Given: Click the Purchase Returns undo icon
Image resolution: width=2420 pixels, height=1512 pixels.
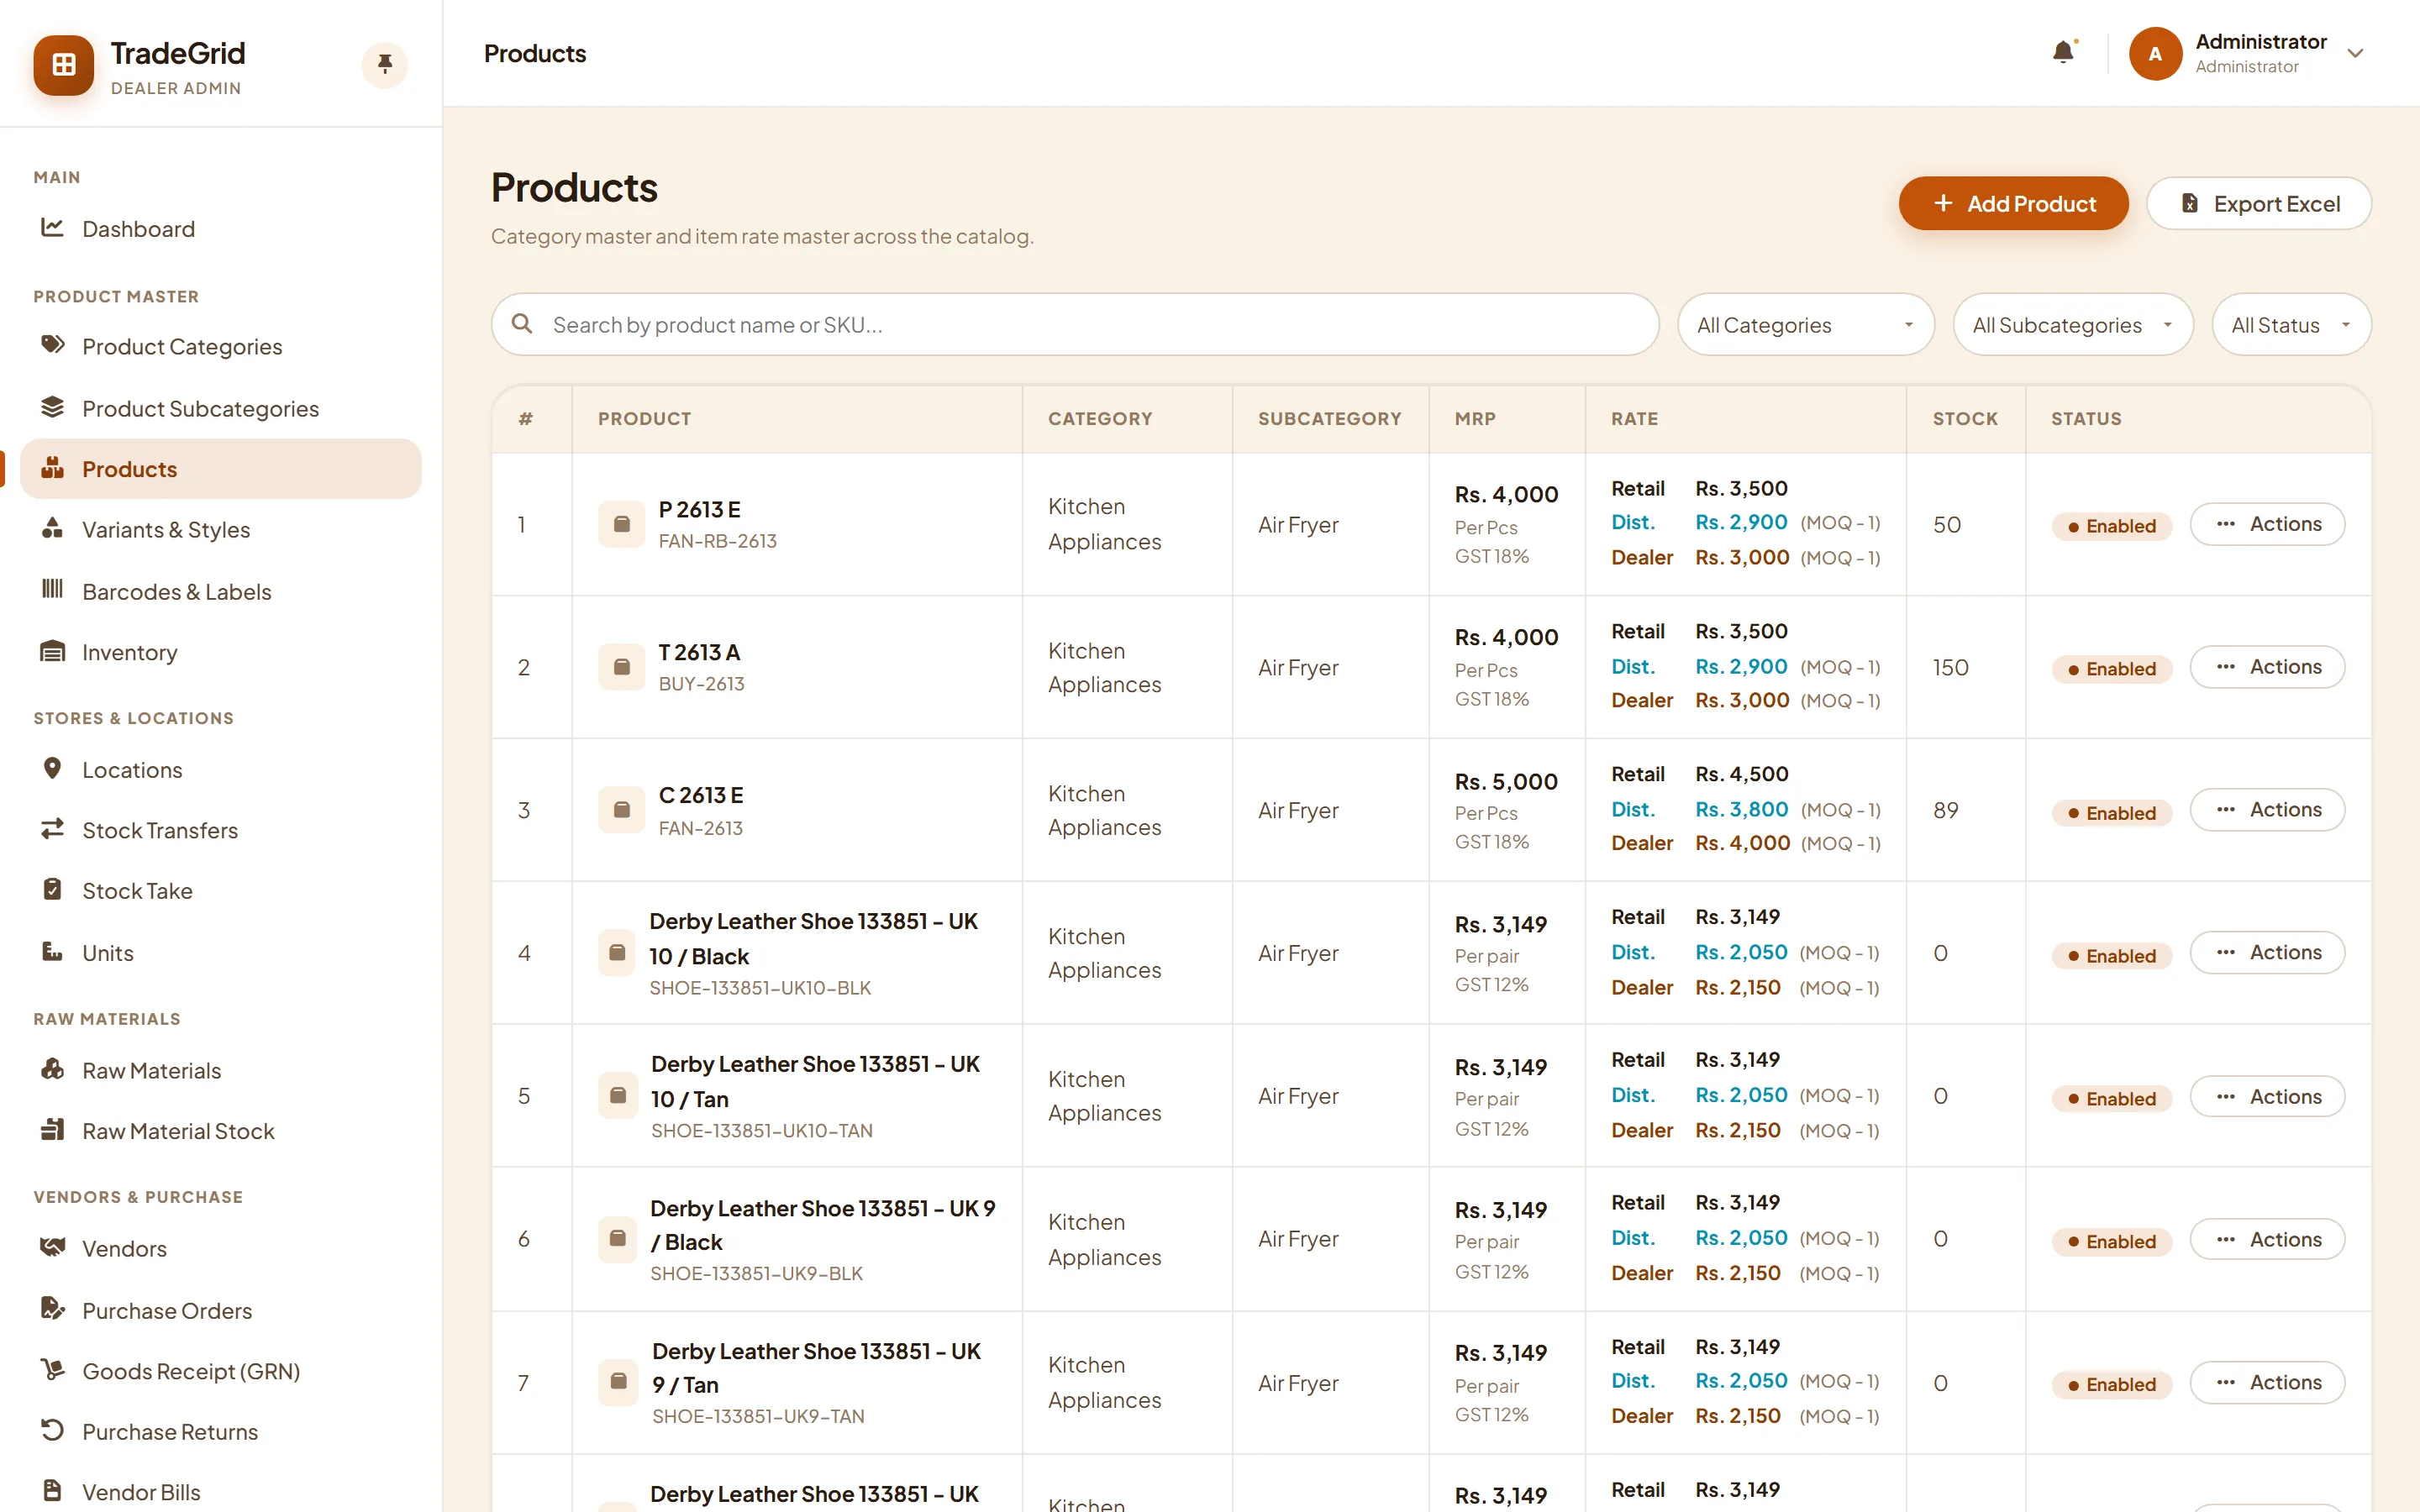Looking at the screenshot, I should [52, 1431].
